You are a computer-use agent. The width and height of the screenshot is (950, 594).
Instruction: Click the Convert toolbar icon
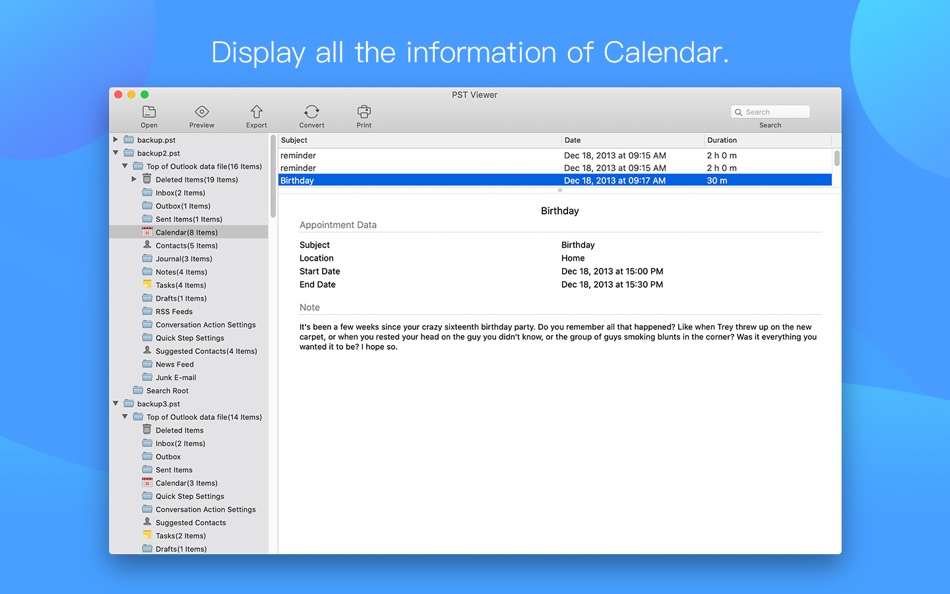(x=311, y=112)
